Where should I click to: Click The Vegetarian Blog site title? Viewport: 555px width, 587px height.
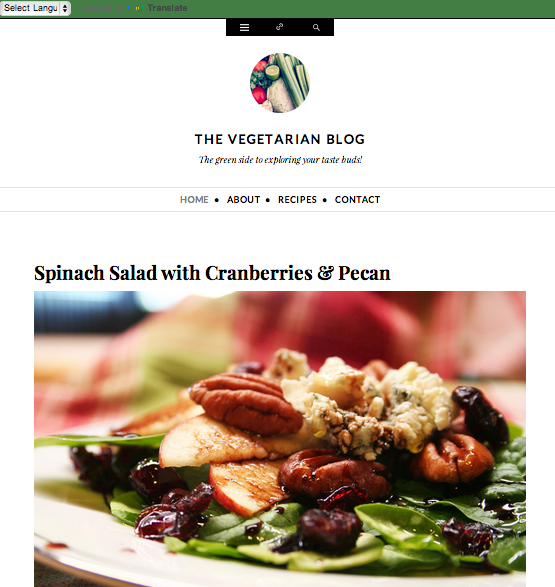(280, 139)
